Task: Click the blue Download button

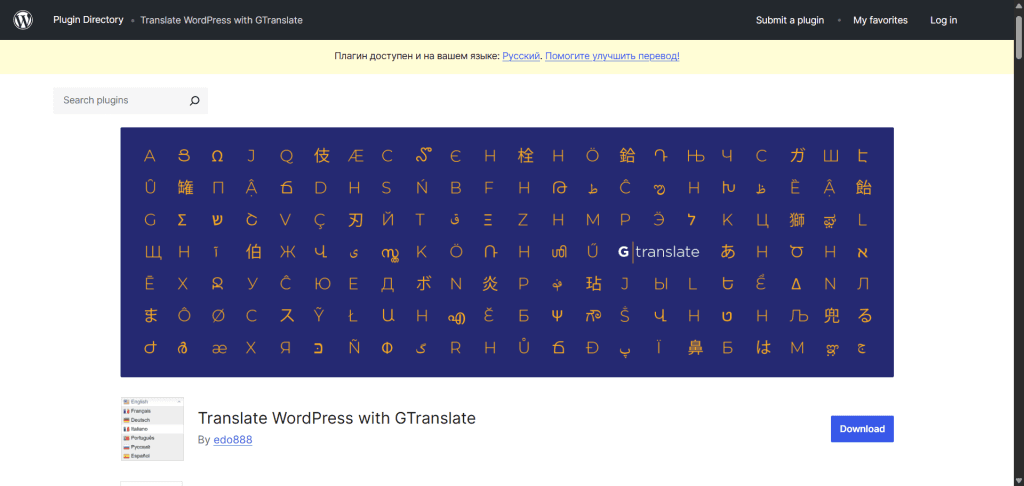Action: point(862,429)
